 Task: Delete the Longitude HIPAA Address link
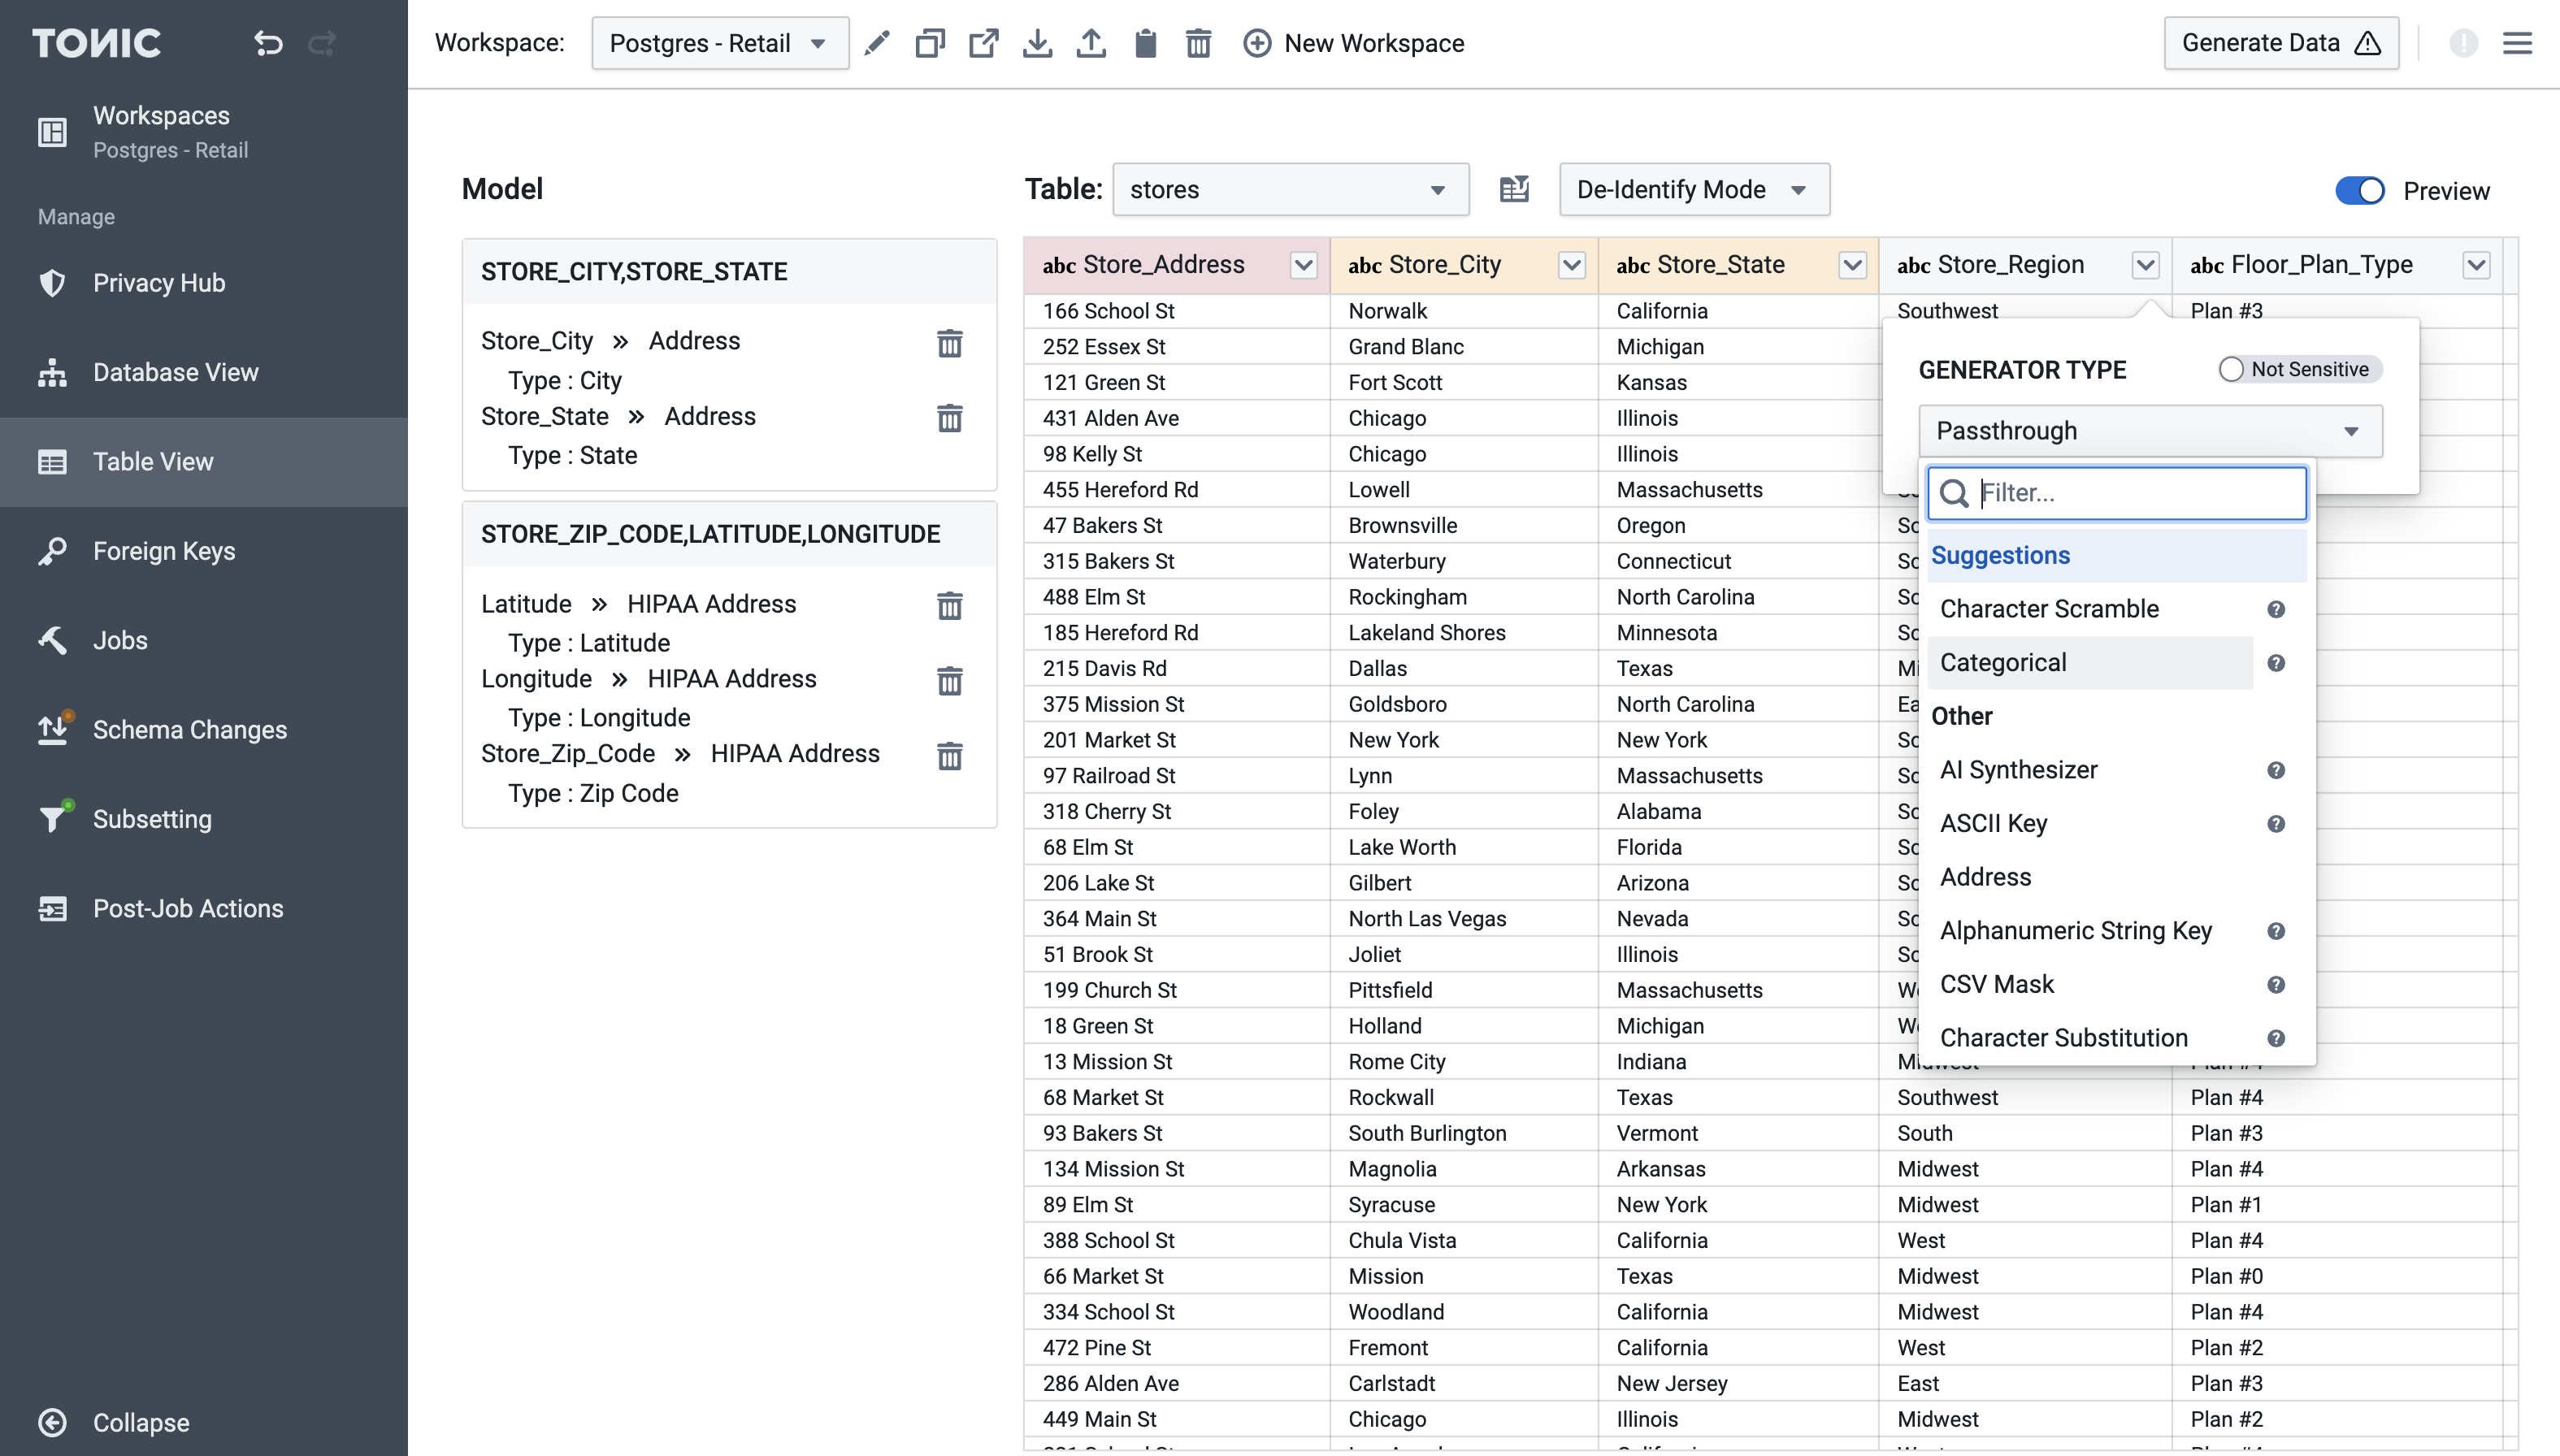click(949, 681)
